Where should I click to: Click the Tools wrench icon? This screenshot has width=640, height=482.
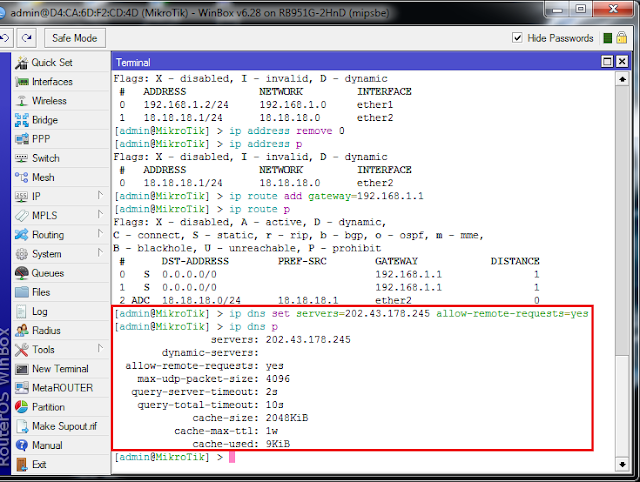pyautogui.click(x=21, y=350)
